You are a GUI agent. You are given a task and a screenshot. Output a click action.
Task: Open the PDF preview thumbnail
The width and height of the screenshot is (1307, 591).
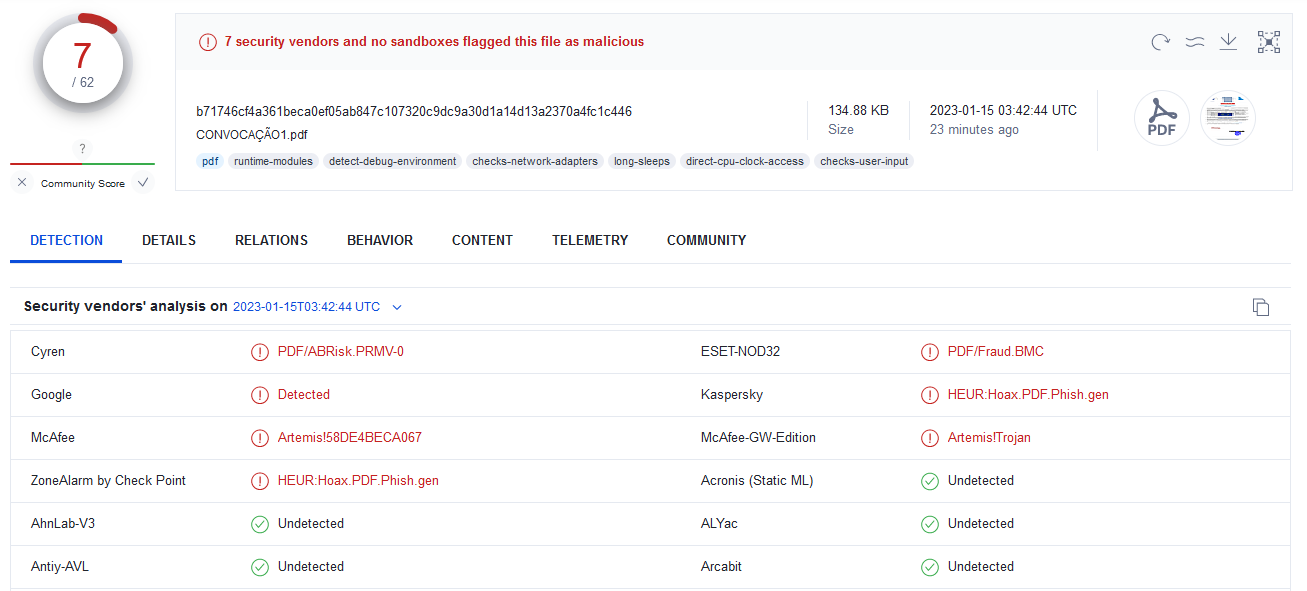pyautogui.click(x=1227, y=118)
